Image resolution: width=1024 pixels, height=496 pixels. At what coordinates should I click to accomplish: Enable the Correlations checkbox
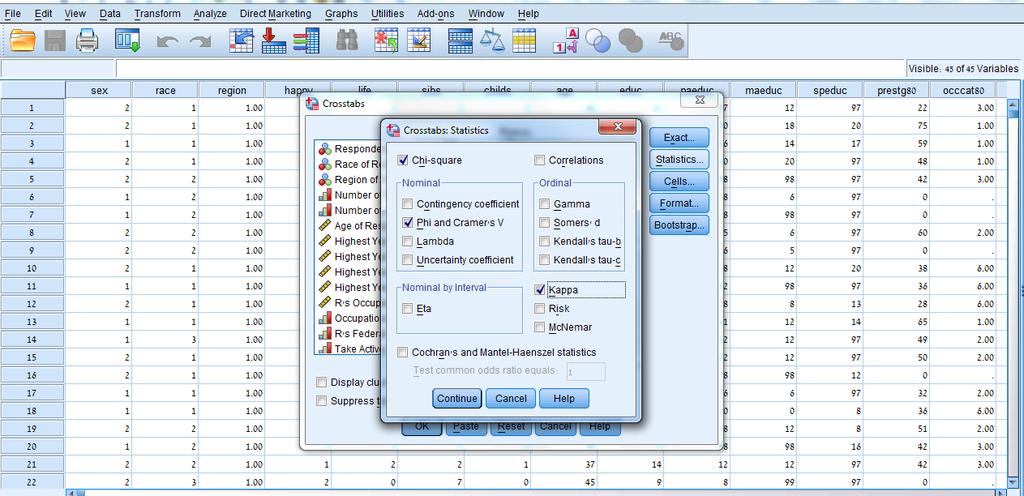click(x=539, y=160)
